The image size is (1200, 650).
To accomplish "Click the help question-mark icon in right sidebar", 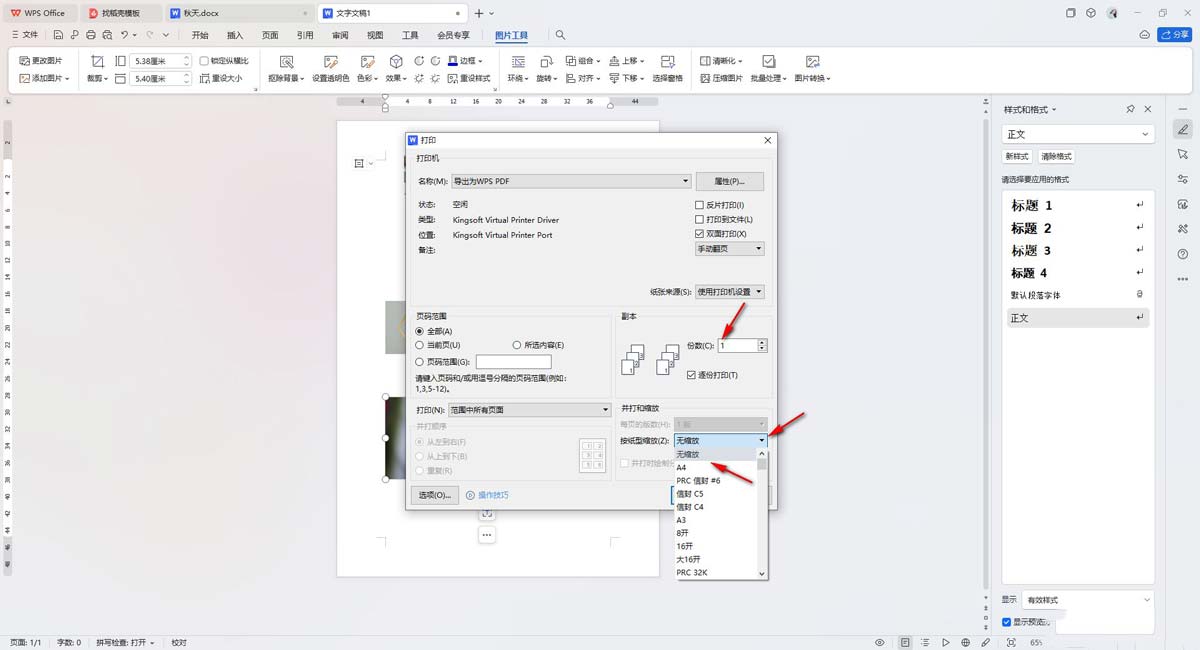I will tap(1183, 254).
